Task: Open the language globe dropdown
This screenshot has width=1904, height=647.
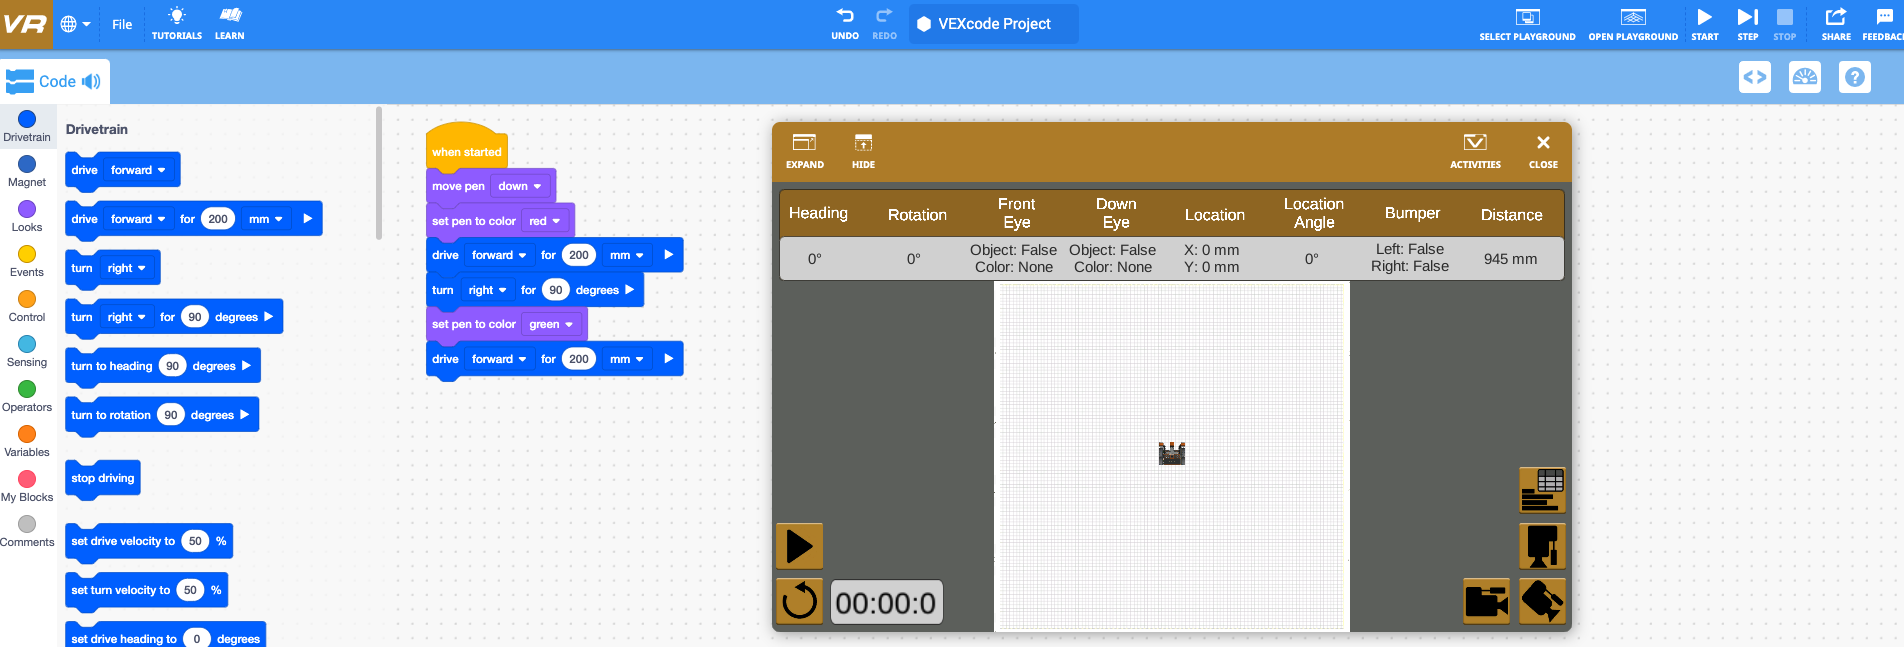Action: (x=75, y=24)
